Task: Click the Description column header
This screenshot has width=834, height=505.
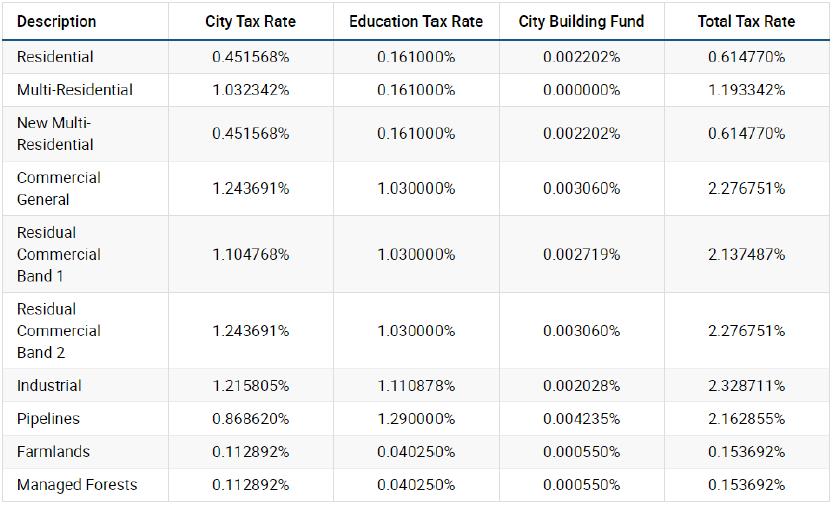Action: point(57,21)
